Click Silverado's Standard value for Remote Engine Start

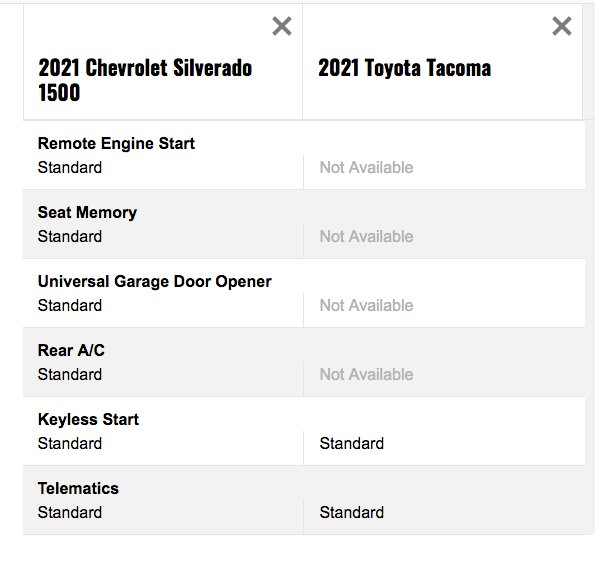click(70, 167)
